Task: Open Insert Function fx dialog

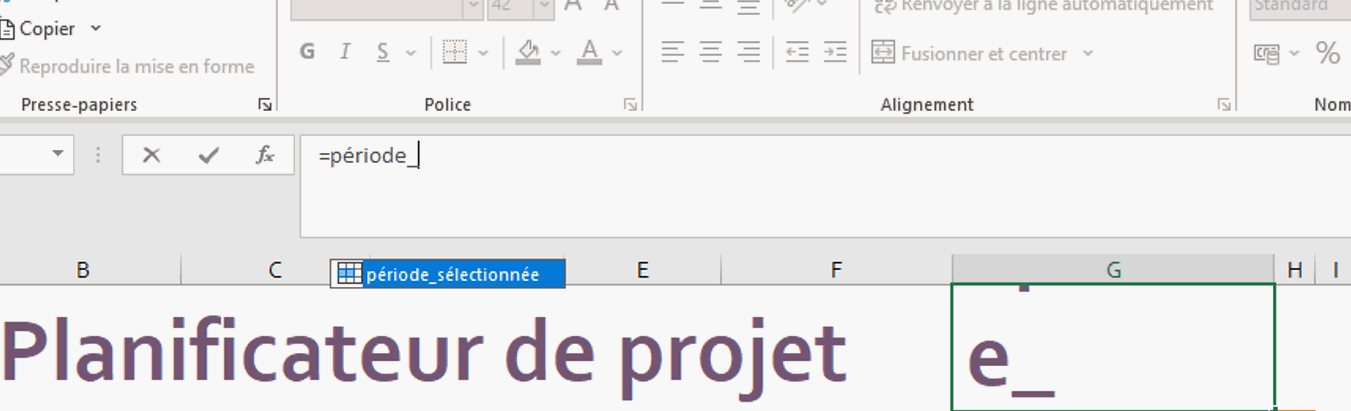Action: coord(264,155)
